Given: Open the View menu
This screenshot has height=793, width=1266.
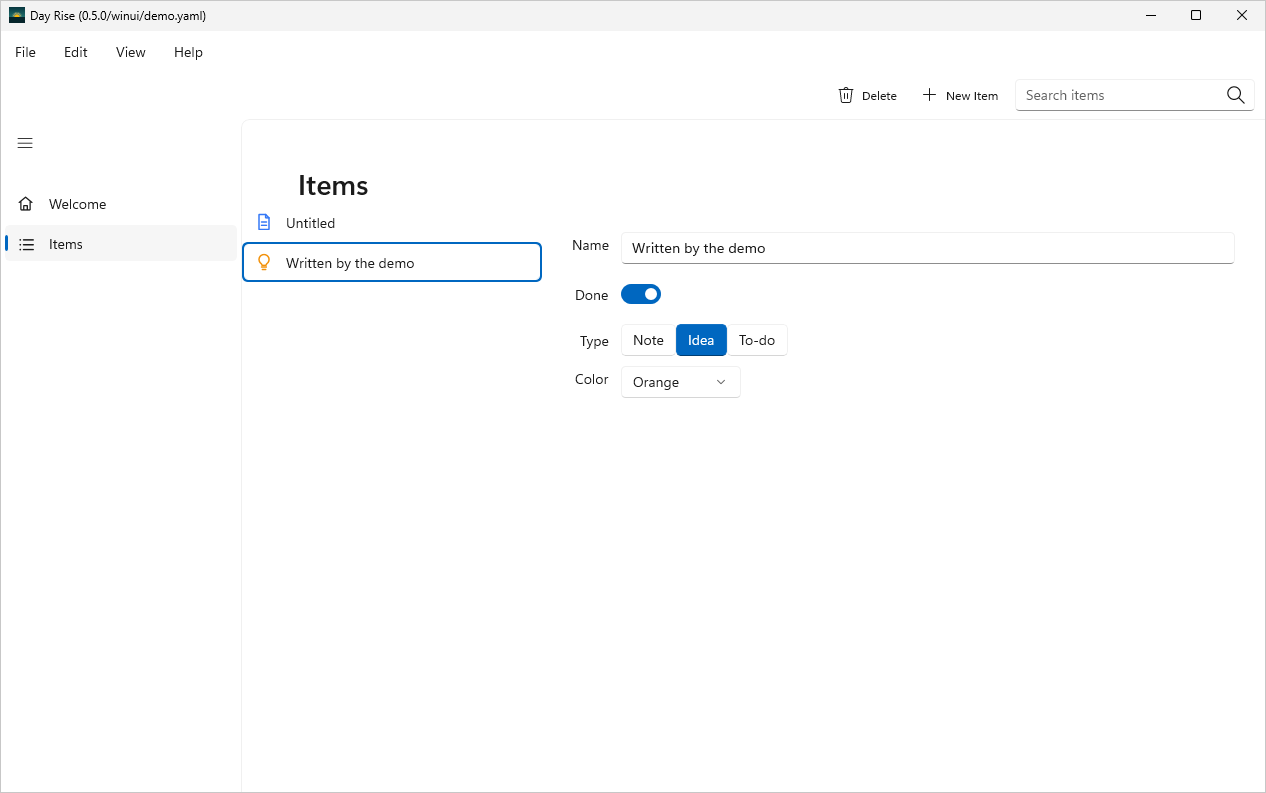Looking at the screenshot, I should coord(131,52).
